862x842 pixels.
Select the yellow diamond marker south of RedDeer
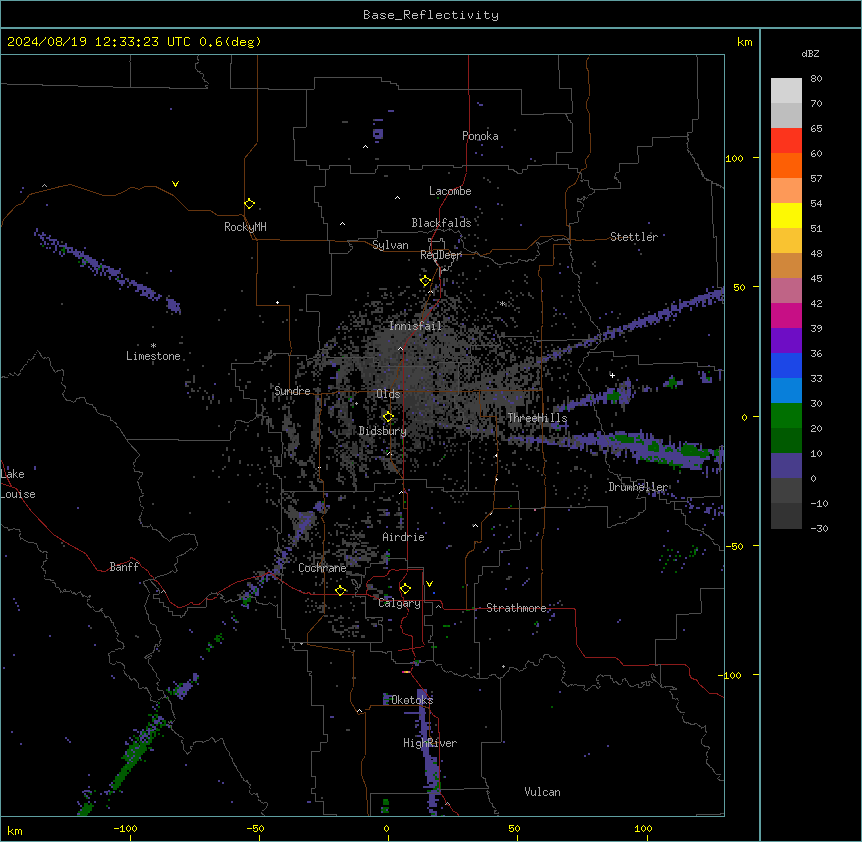(425, 281)
